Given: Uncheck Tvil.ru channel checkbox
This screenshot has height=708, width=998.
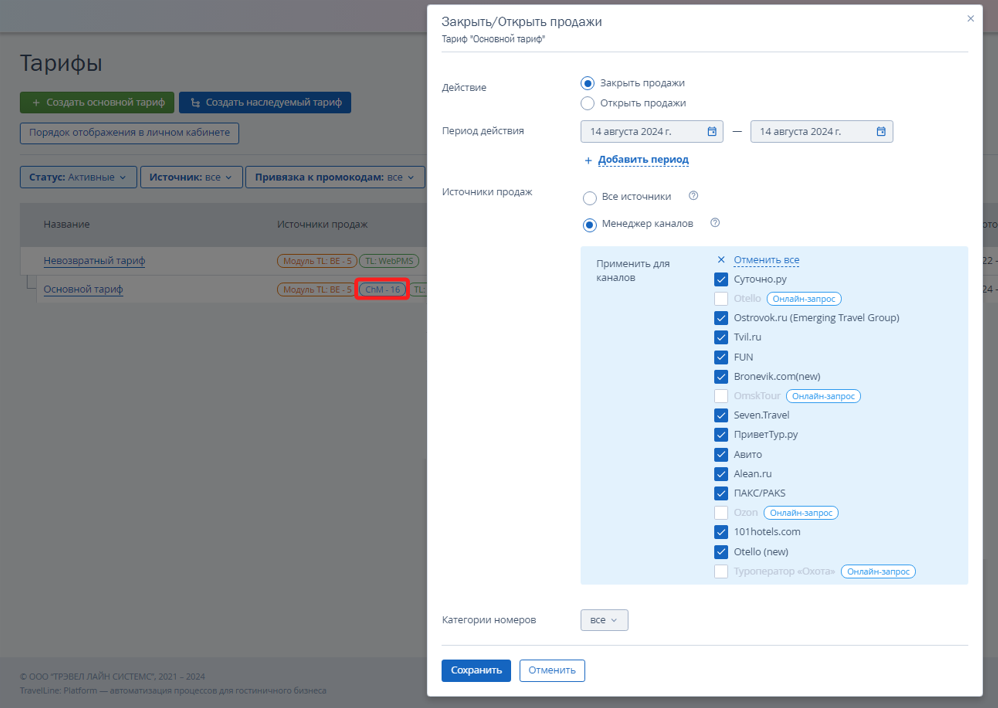Looking at the screenshot, I should (721, 337).
